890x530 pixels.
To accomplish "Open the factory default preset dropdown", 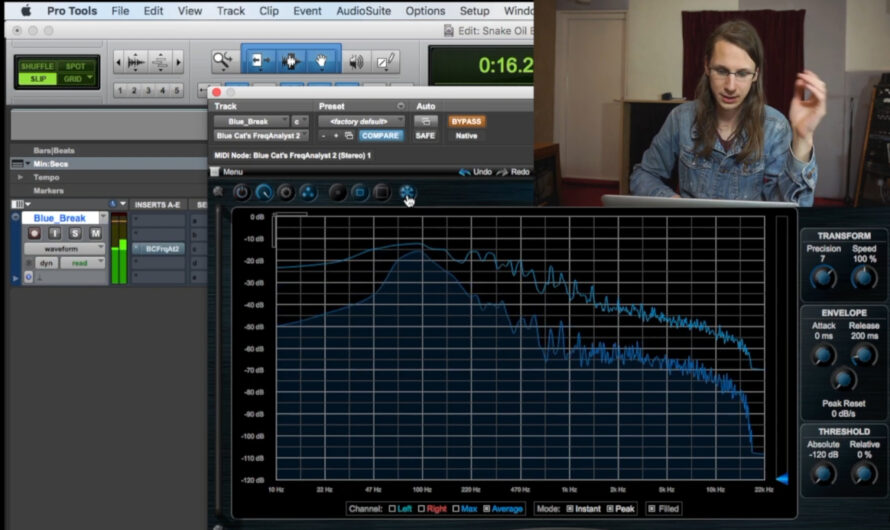I will click(x=361, y=121).
